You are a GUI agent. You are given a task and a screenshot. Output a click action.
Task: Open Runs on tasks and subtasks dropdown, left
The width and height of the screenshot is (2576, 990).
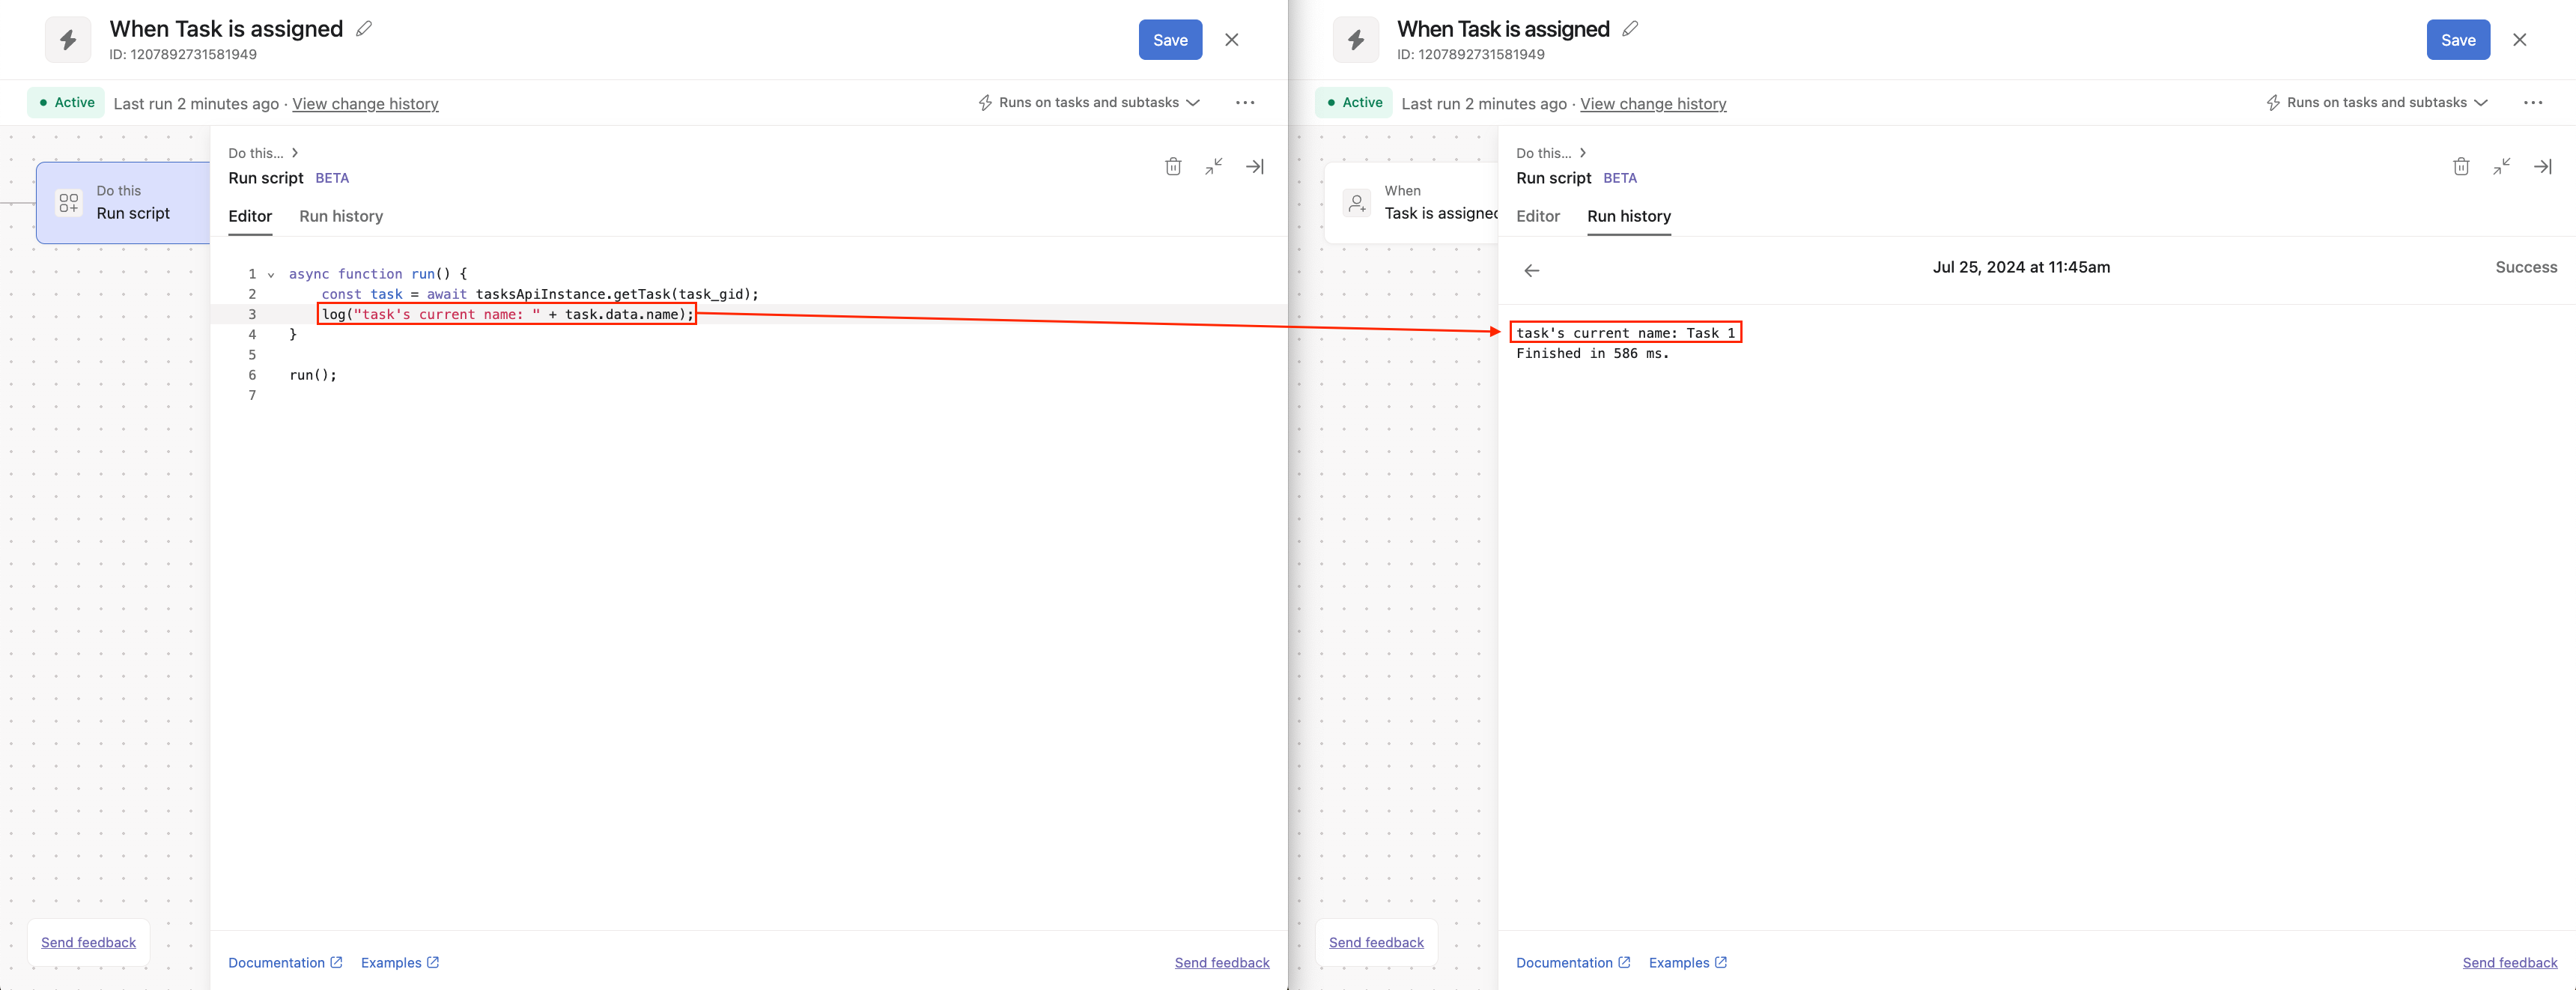[x=1089, y=103]
